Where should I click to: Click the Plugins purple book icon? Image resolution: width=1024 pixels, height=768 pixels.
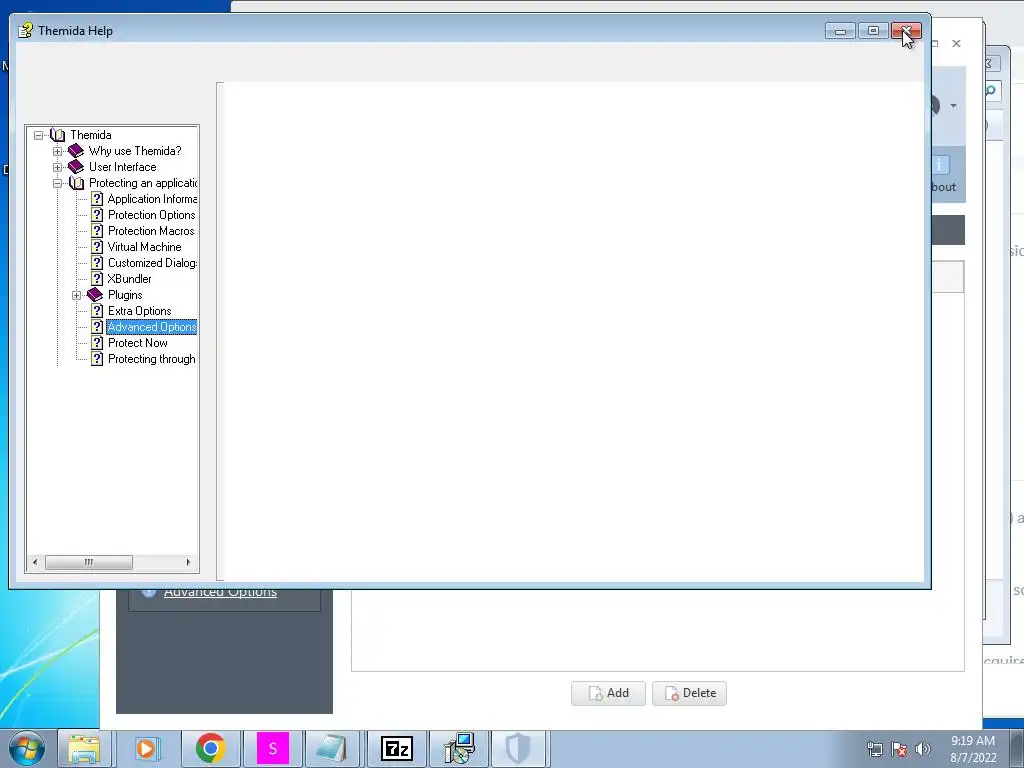pos(95,295)
